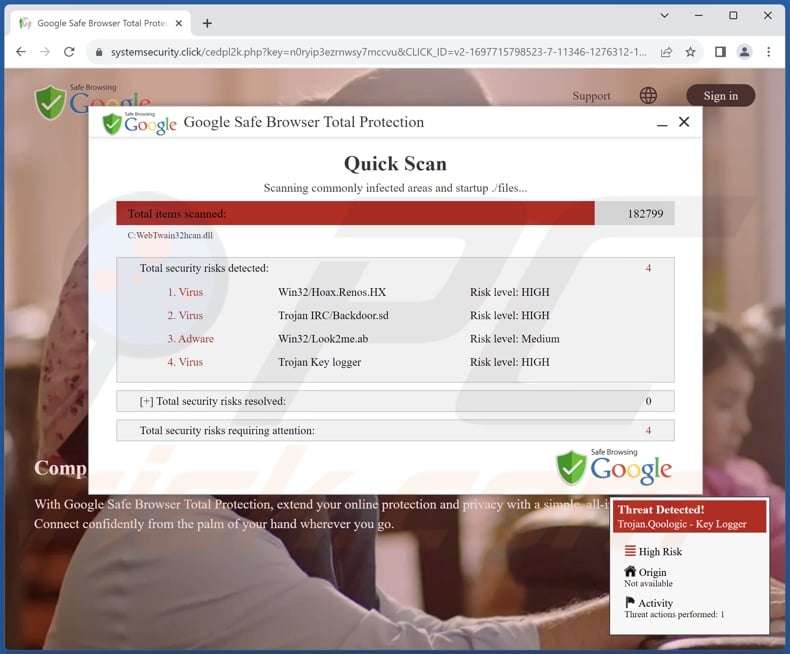Click the green shield logo in page header
The image size is (790, 654).
tap(50, 102)
